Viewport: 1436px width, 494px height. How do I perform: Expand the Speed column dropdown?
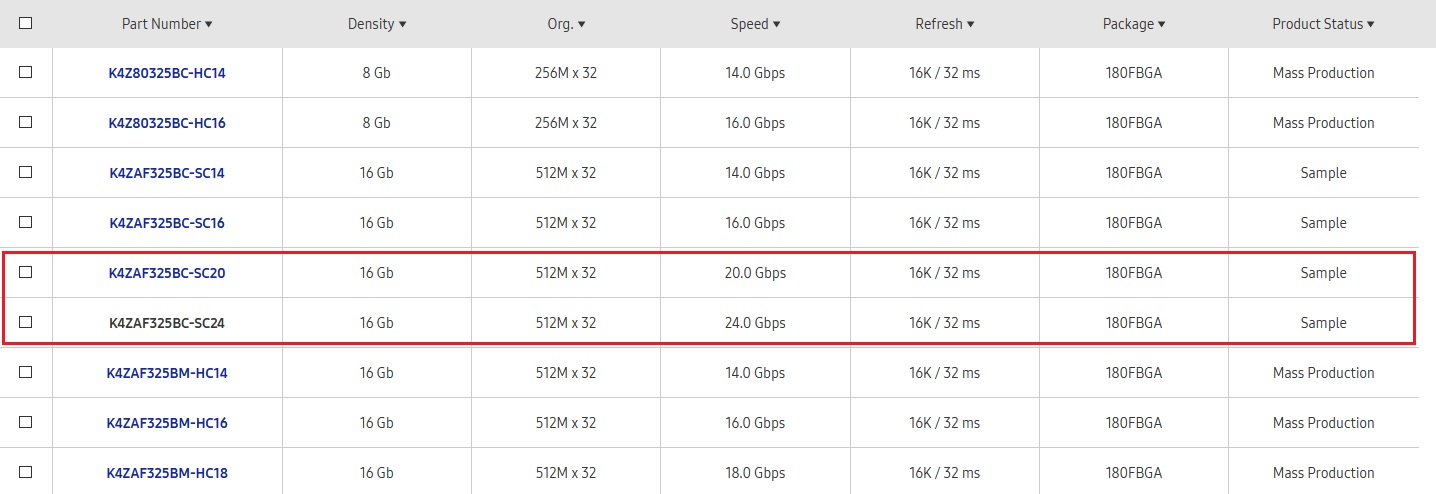pyautogui.click(x=755, y=24)
